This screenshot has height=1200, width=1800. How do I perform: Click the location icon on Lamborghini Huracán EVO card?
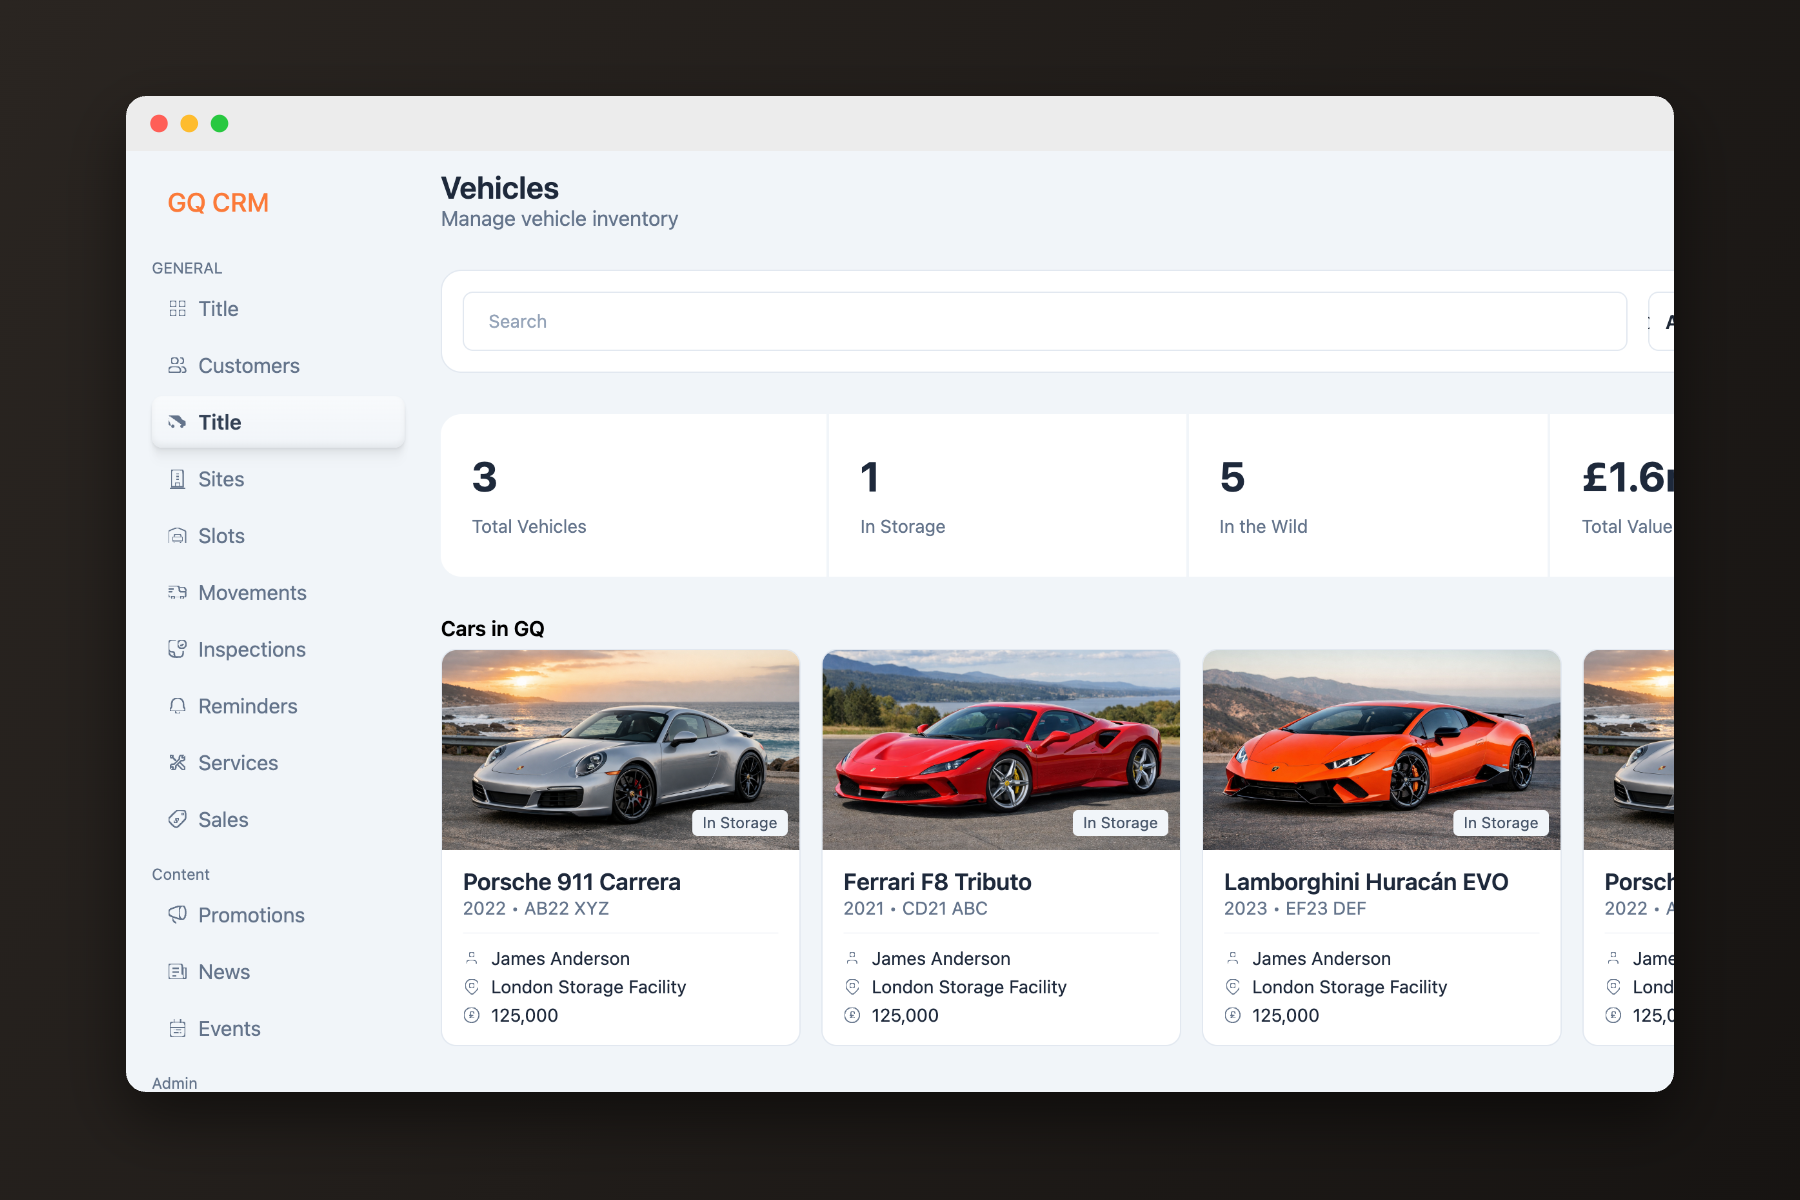(x=1233, y=987)
